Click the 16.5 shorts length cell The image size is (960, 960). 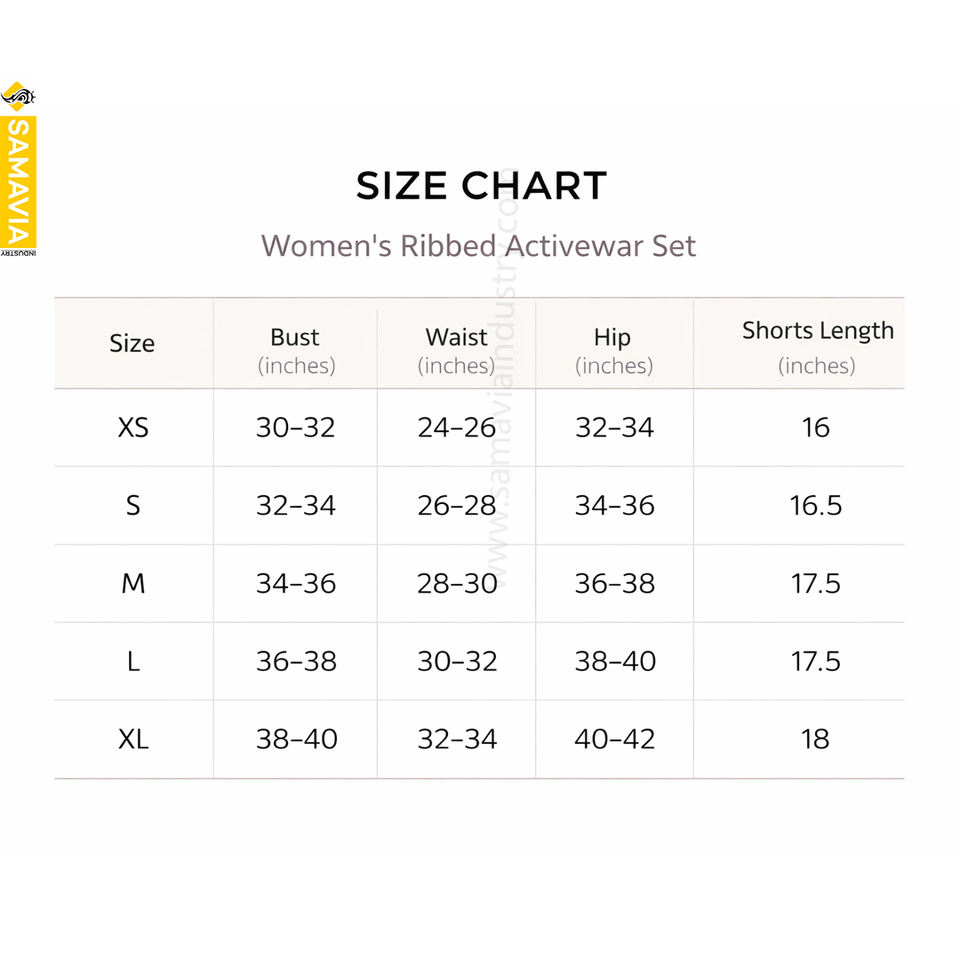coord(816,506)
